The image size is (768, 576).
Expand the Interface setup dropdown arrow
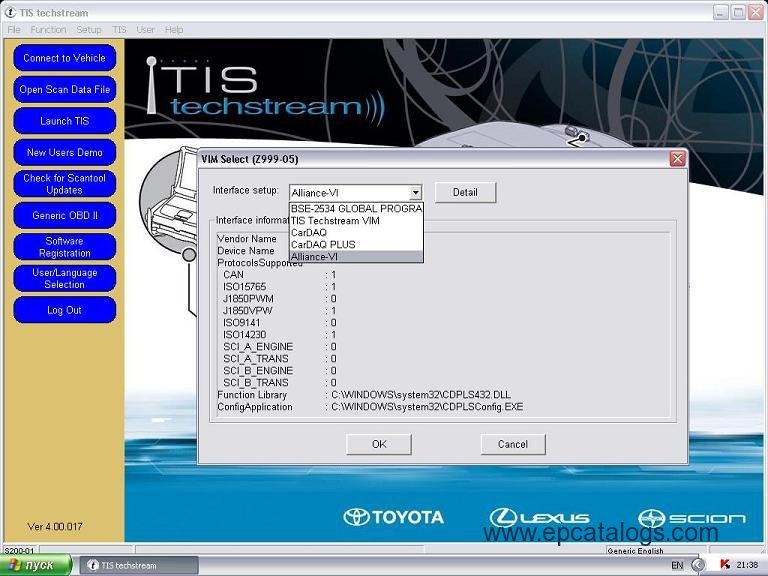tap(415, 192)
